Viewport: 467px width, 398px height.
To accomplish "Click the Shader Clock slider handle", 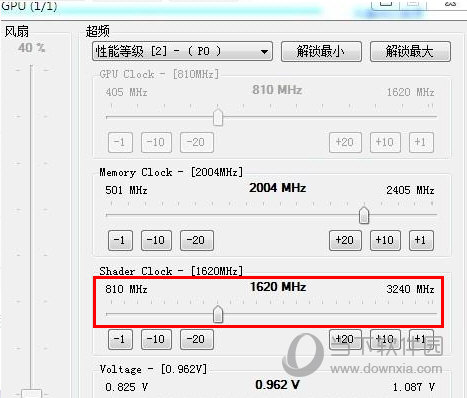I will click(218, 314).
